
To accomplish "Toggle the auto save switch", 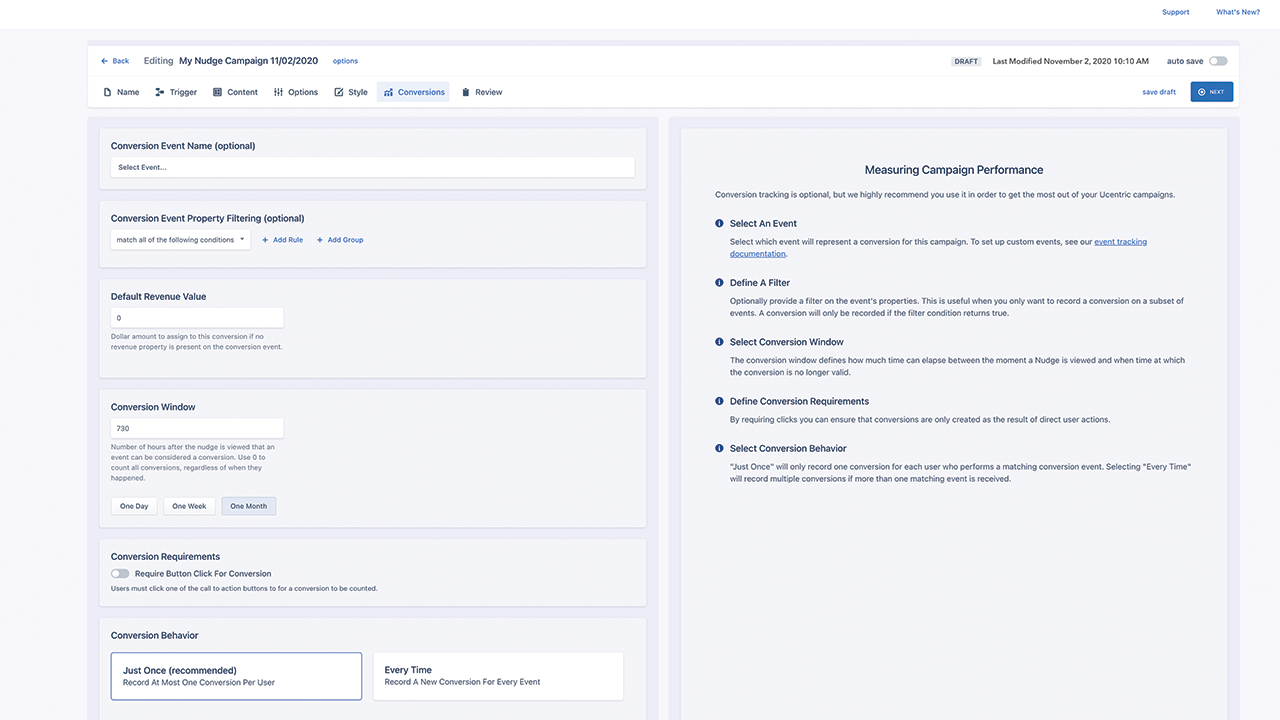I will pyautogui.click(x=1218, y=61).
